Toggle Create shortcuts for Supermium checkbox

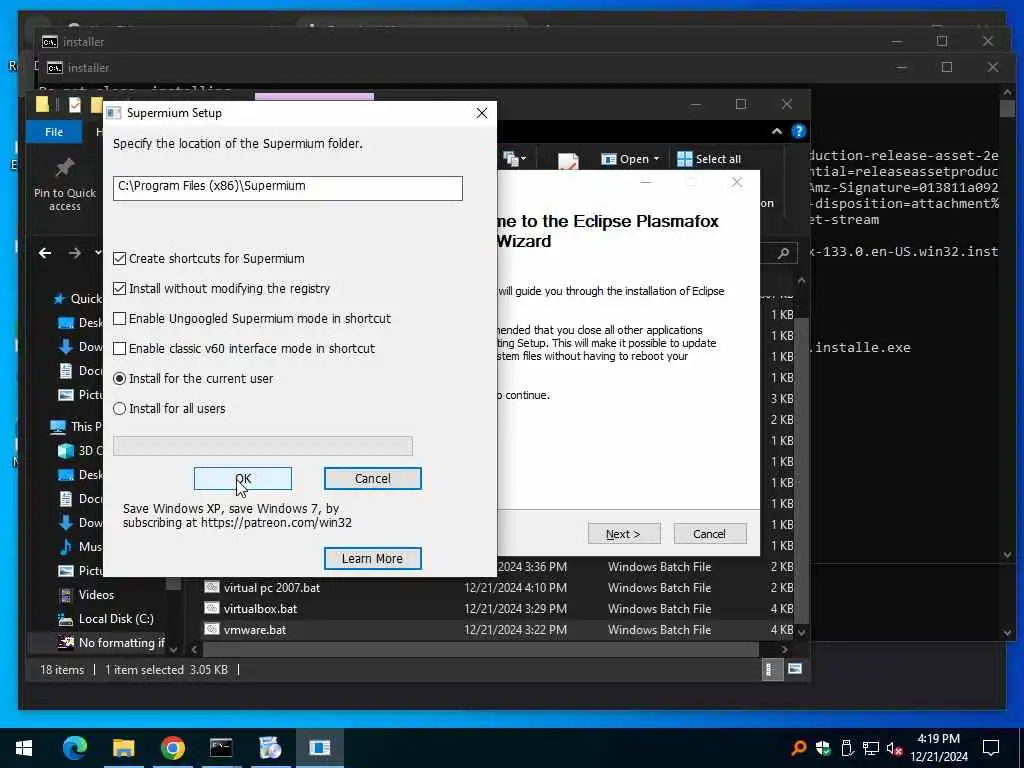(120, 259)
